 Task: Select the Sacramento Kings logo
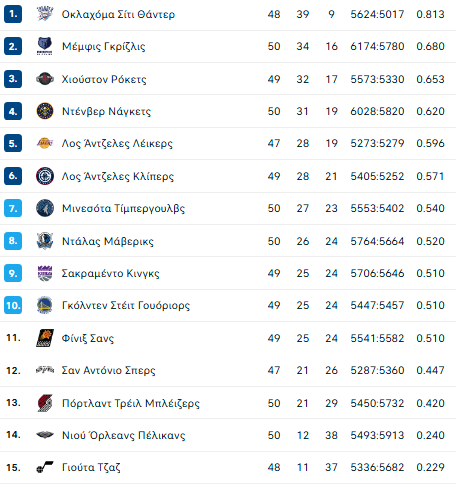point(45,273)
